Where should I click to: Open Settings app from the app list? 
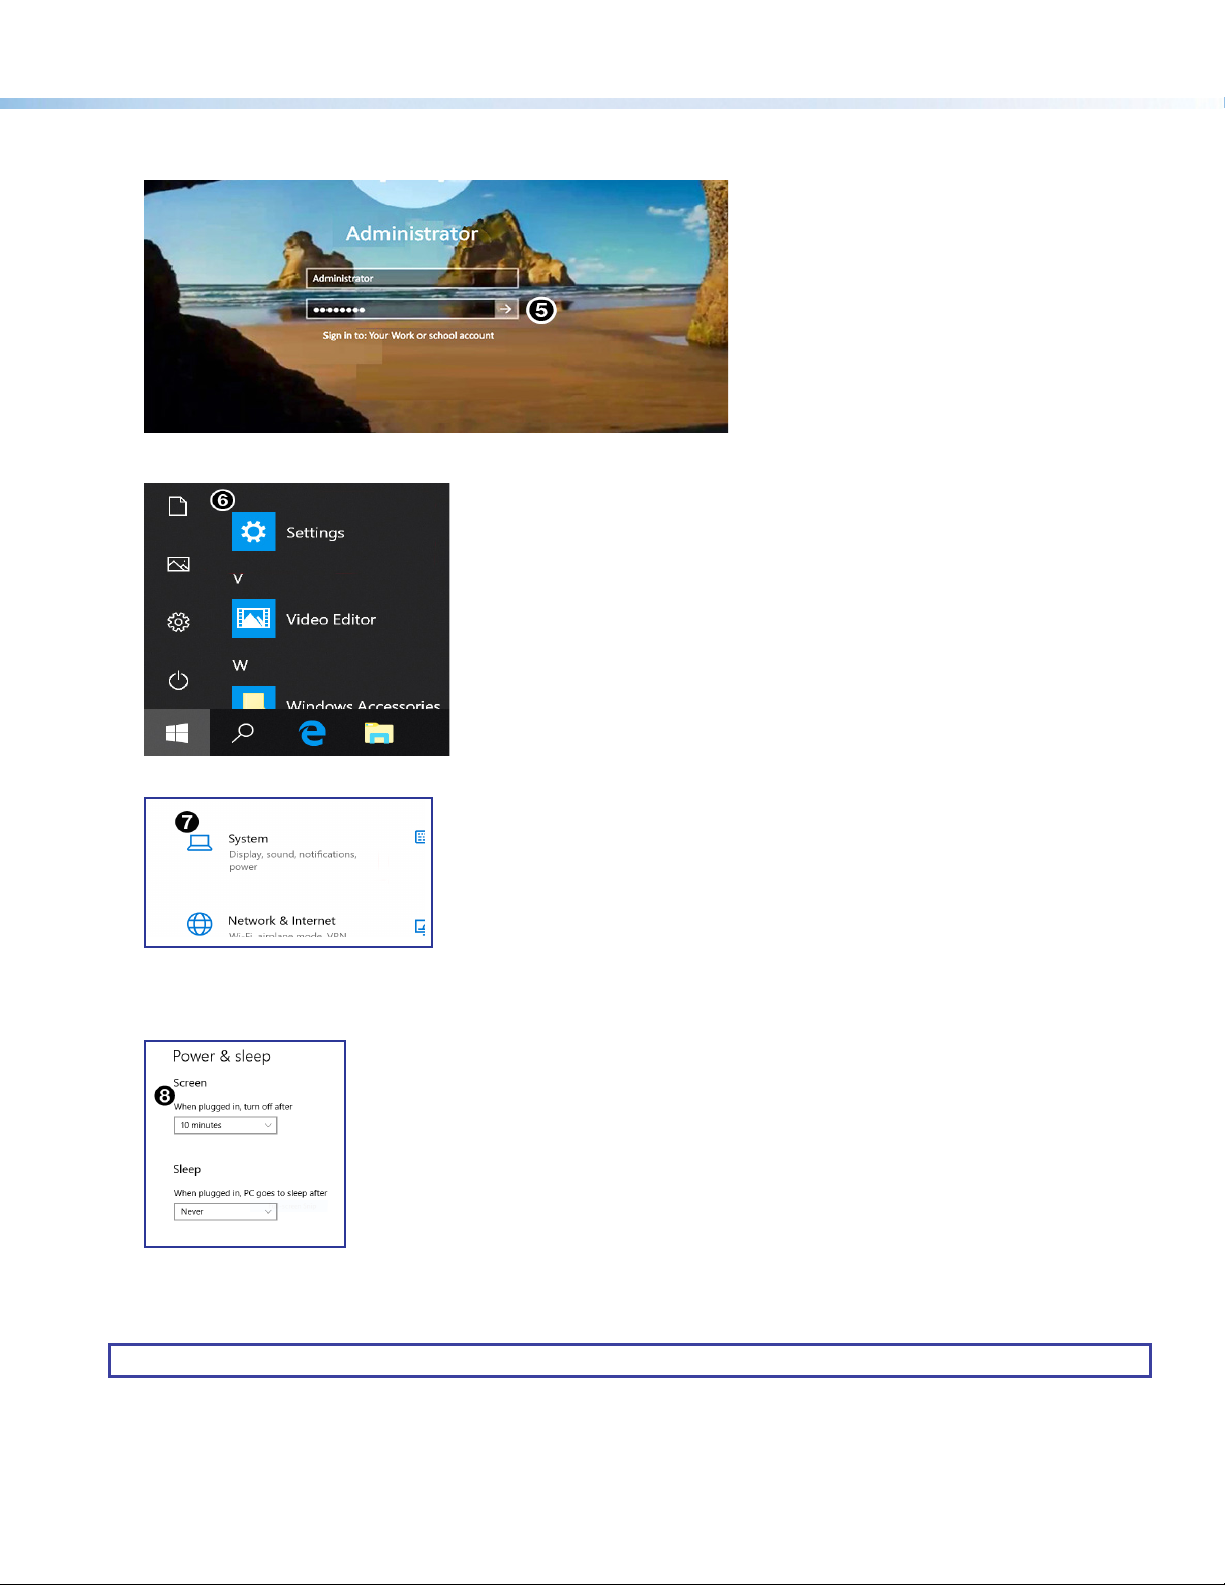pos(314,533)
